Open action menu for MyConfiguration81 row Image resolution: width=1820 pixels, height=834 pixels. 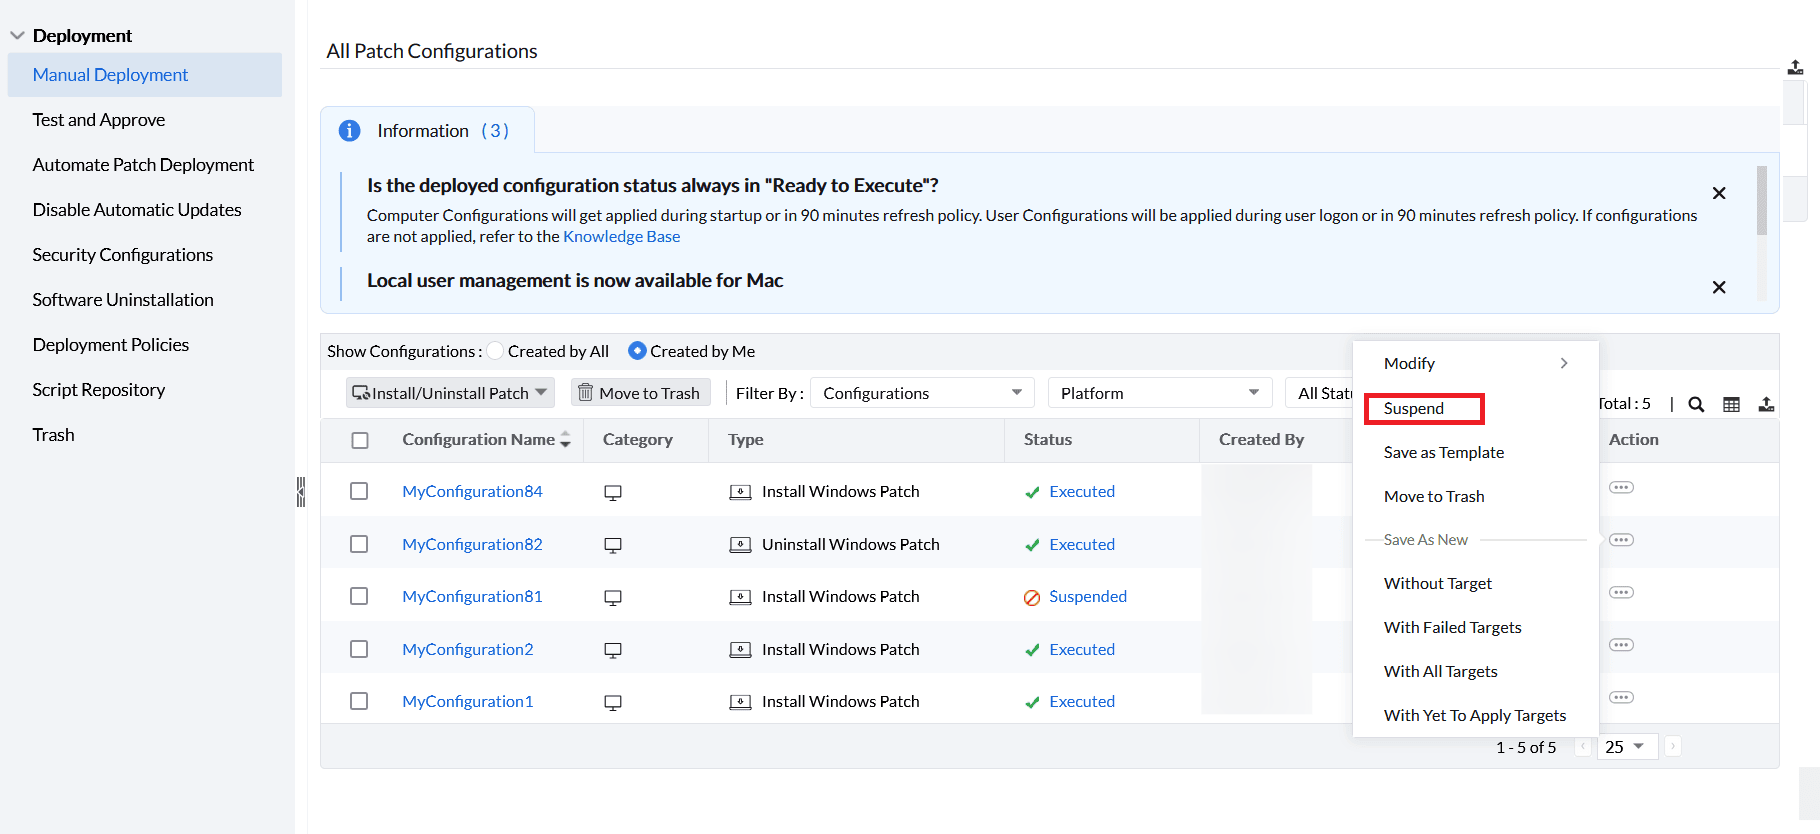1621,593
